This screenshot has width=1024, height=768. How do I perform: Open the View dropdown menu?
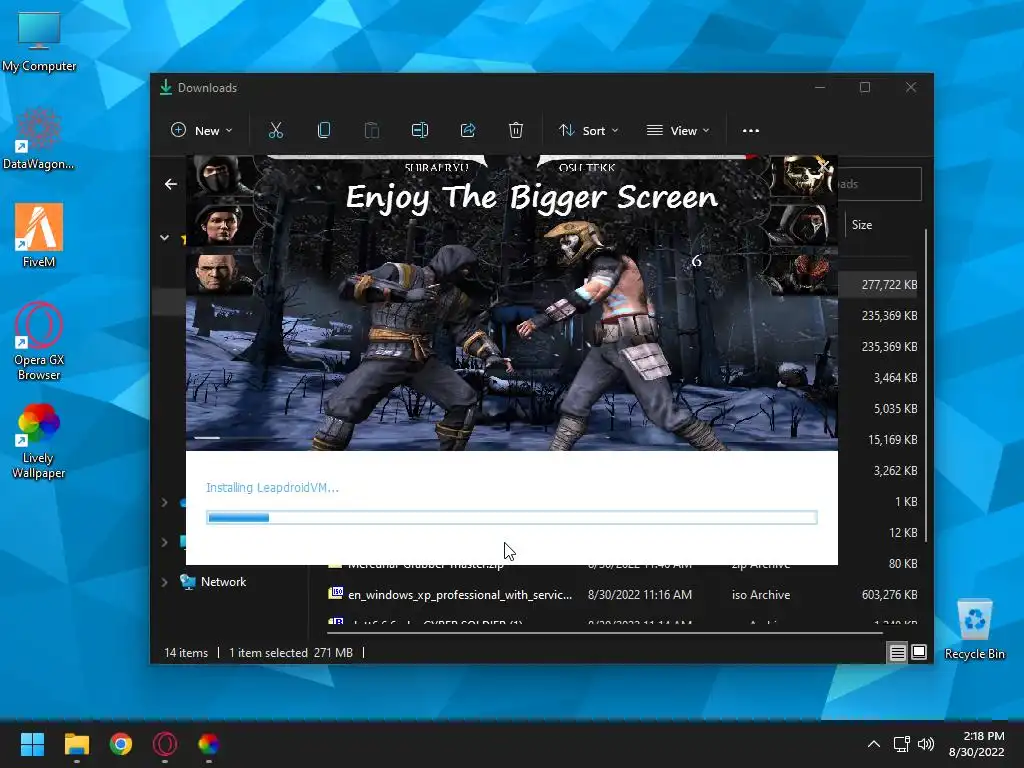point(678,131)
